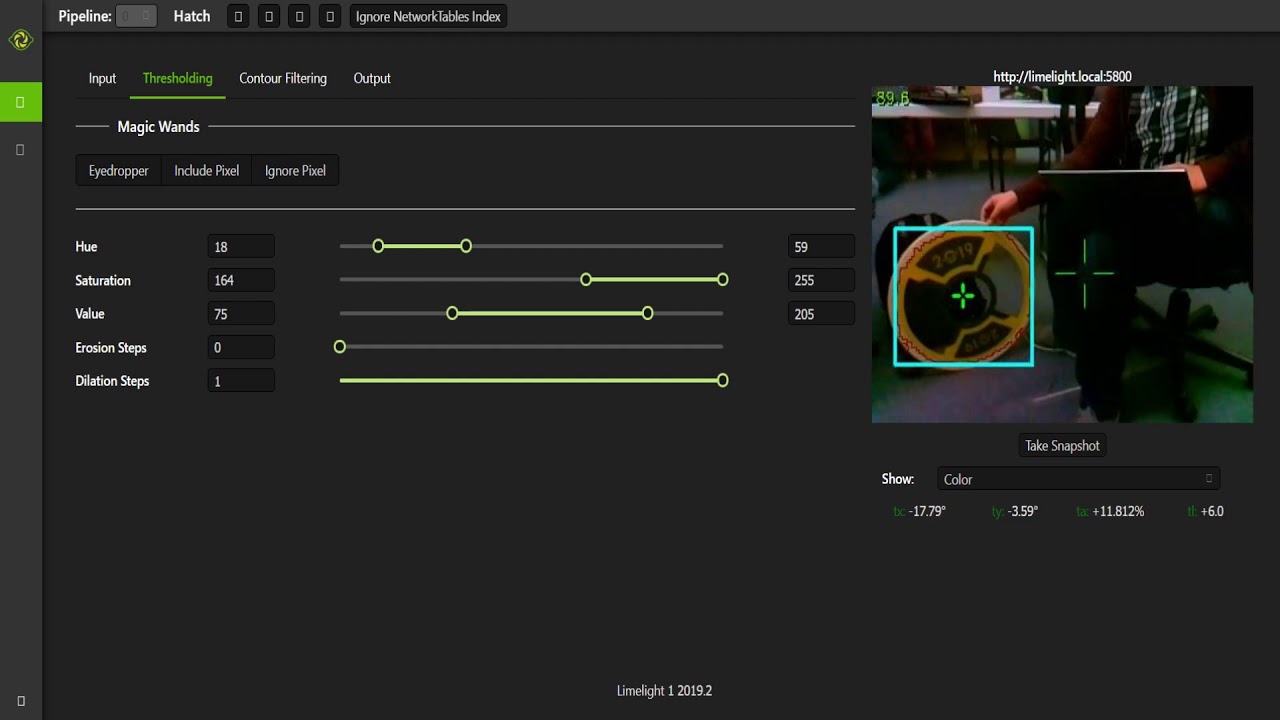1280x720 pixels.
Task: Click the ta value +11.812%
Action: pyautogui.click(x=1118, y=511)
